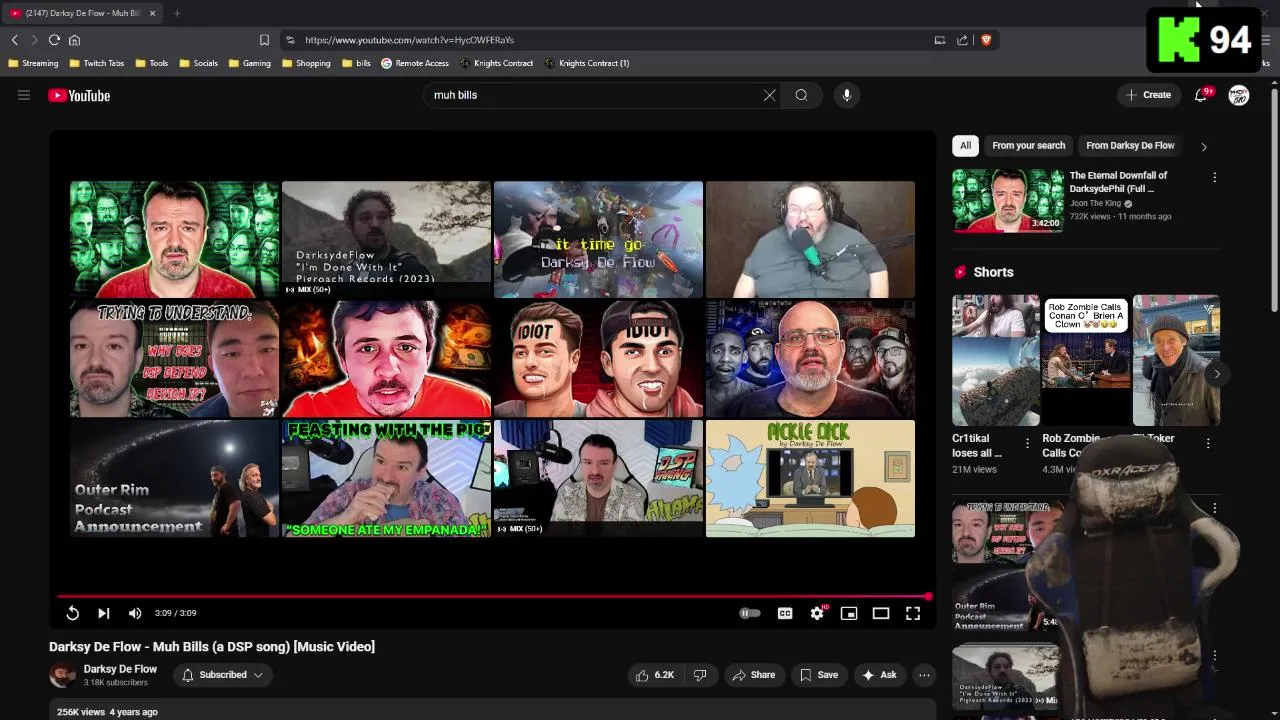Viewport: 1280px width, 720px height.
Task: Open options for the Cr1tikal Short
Action: (1027, 443)
